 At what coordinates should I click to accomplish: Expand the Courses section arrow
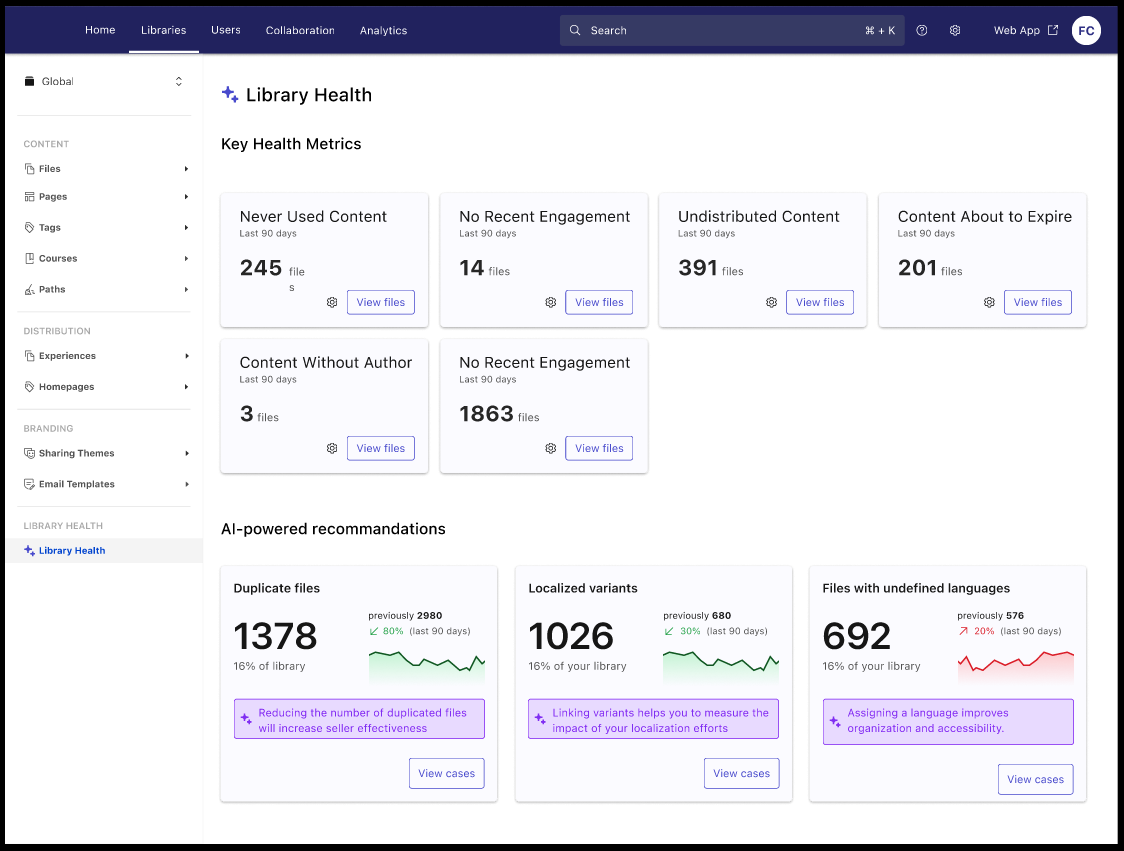pyautogui.click(x=186, y=258)
